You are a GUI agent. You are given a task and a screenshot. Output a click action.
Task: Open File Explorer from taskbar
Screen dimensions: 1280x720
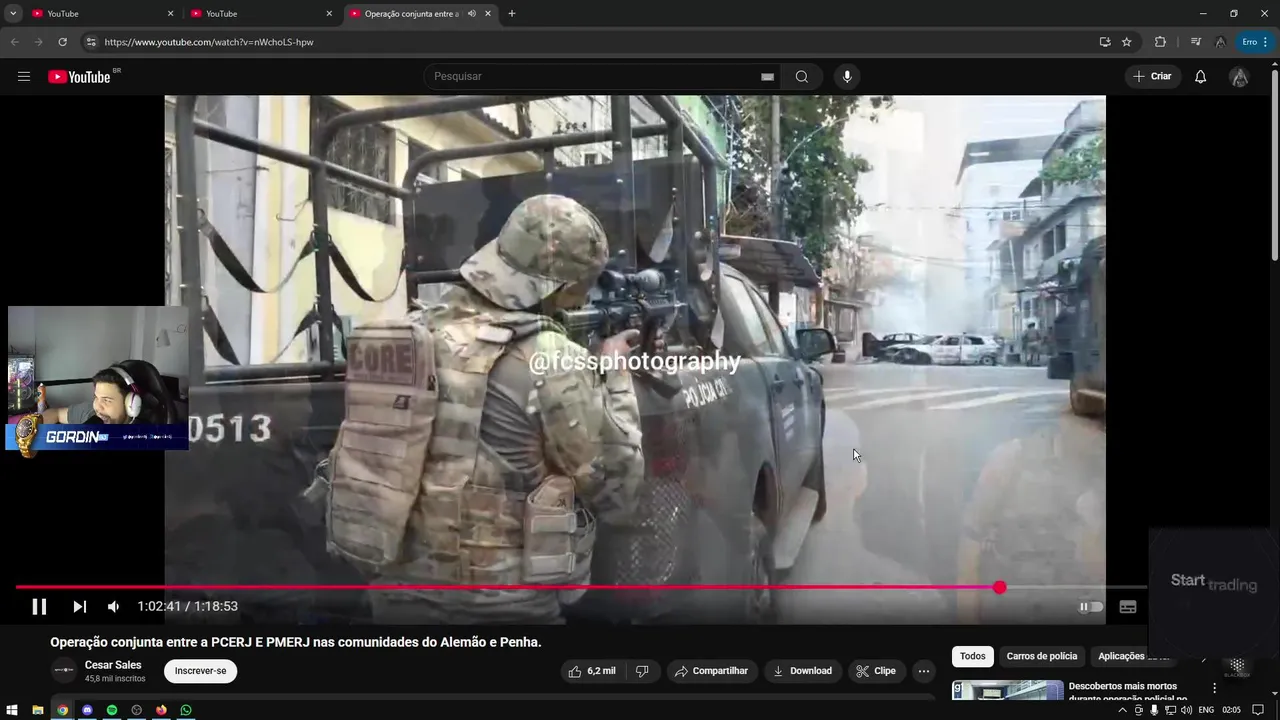(37, 710)
